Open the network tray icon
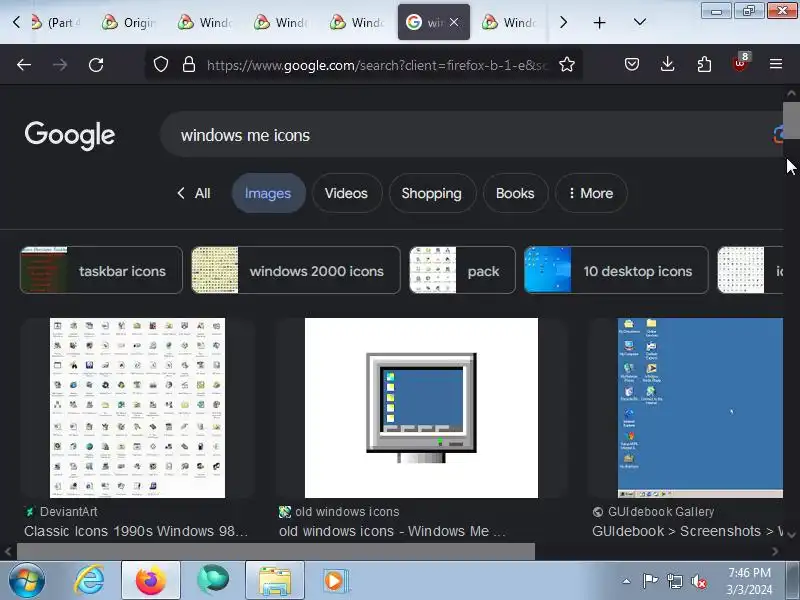Screen dimensions: 800x600 pyautogui.click(x=674, y=581)
